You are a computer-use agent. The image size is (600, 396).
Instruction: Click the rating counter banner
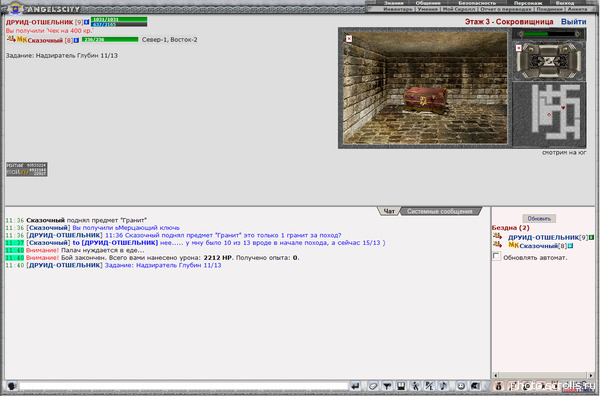coord(26,169)
